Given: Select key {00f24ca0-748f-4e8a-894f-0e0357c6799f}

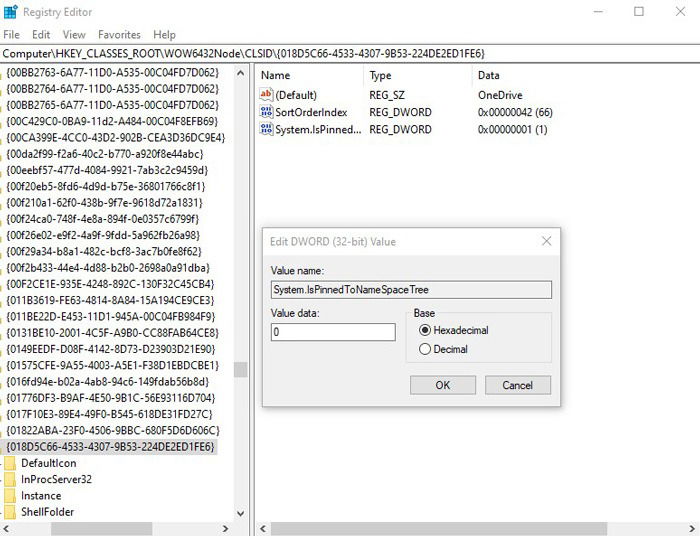Looking at the screenshot, I should [103, 219].
